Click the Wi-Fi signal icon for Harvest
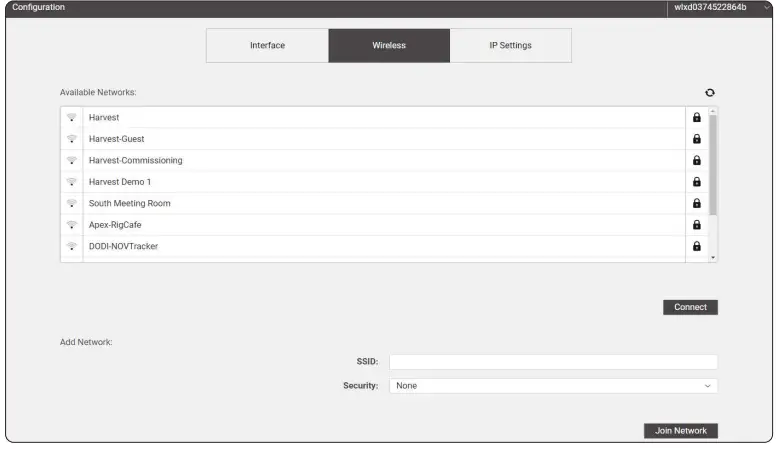Image resolution: width=780 pixels, height=449 pixels. coord(72,117)
